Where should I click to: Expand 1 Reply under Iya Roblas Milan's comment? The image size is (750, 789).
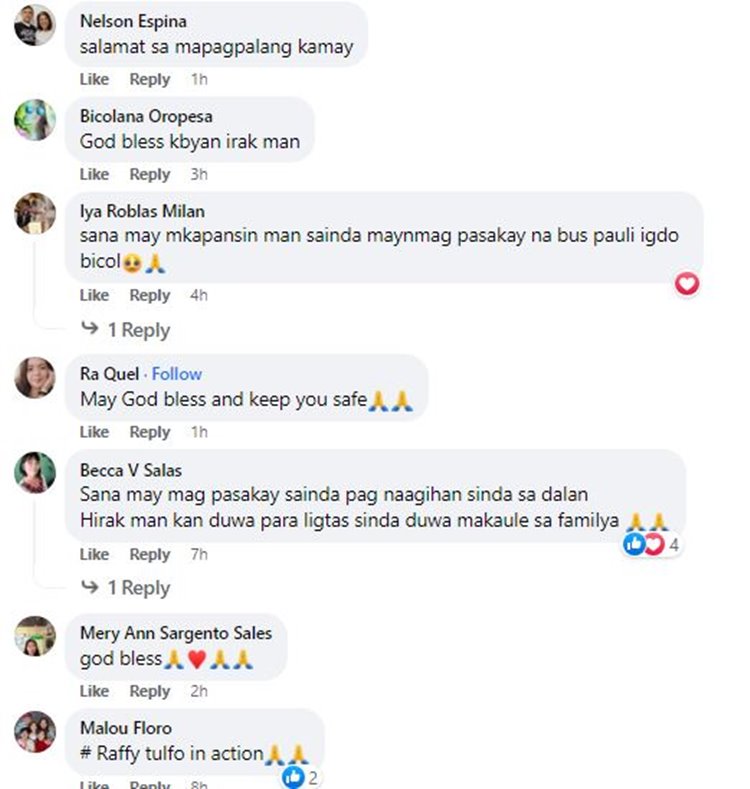[x=139, y=330]
